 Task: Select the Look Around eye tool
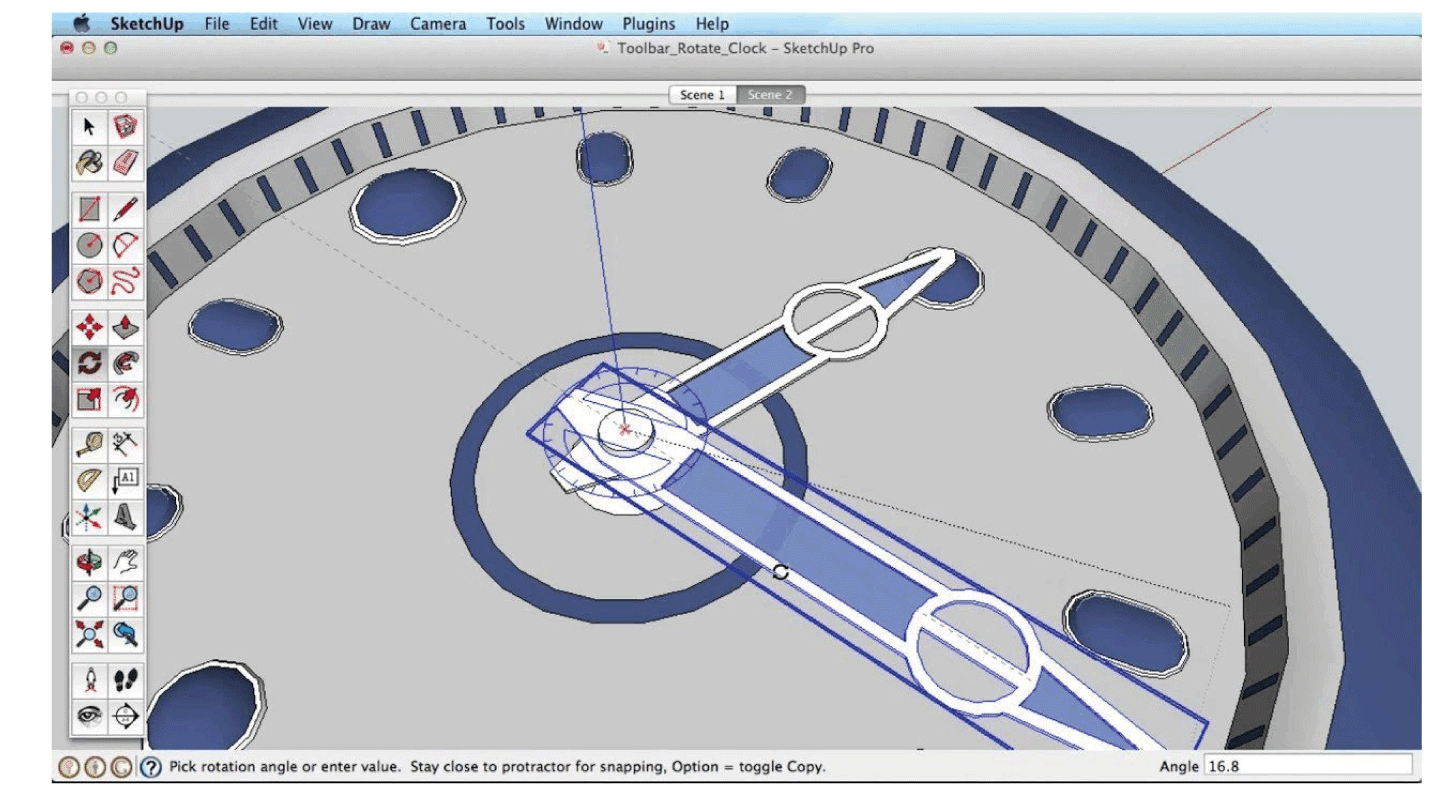coord(90,716)
